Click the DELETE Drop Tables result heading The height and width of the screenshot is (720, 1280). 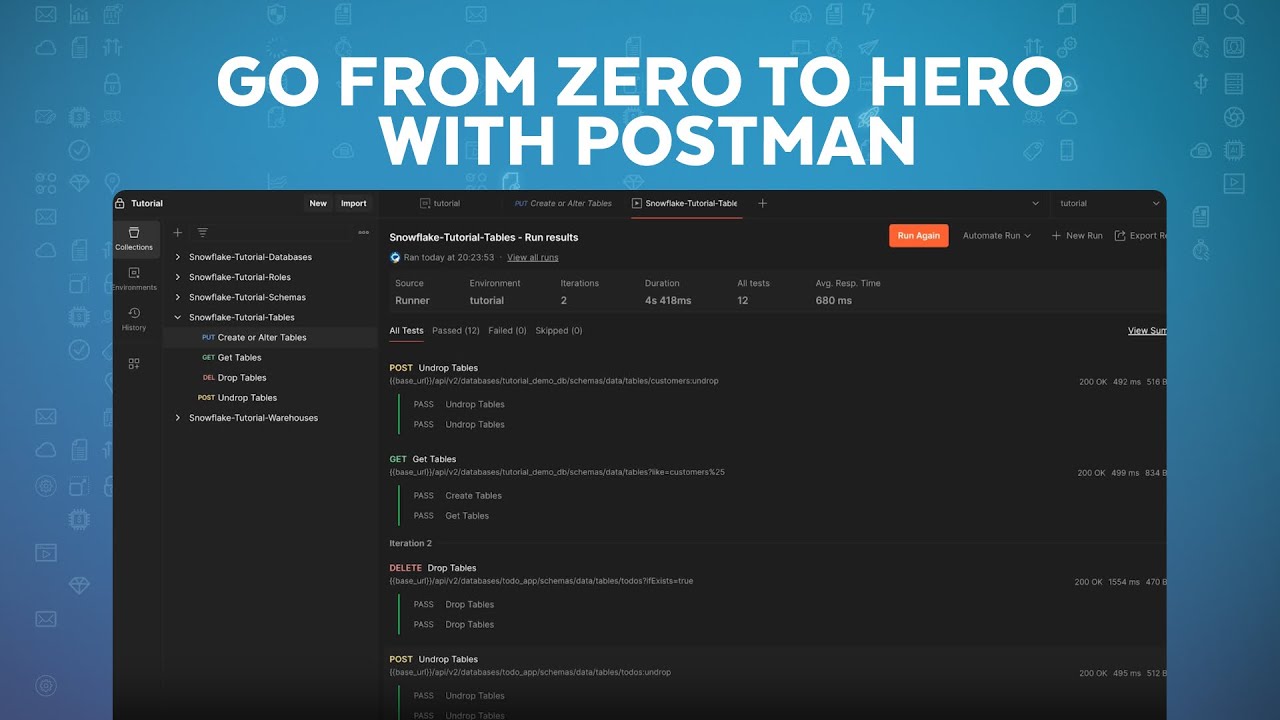pos(433,568)
